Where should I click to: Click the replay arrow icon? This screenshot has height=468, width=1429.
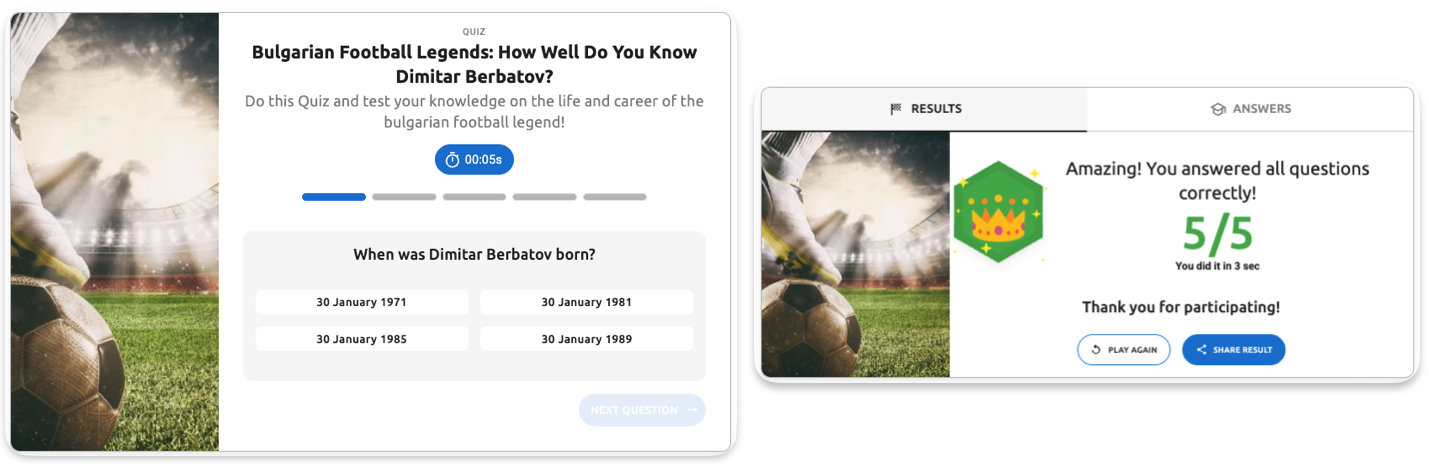(x=1096, y=350)
